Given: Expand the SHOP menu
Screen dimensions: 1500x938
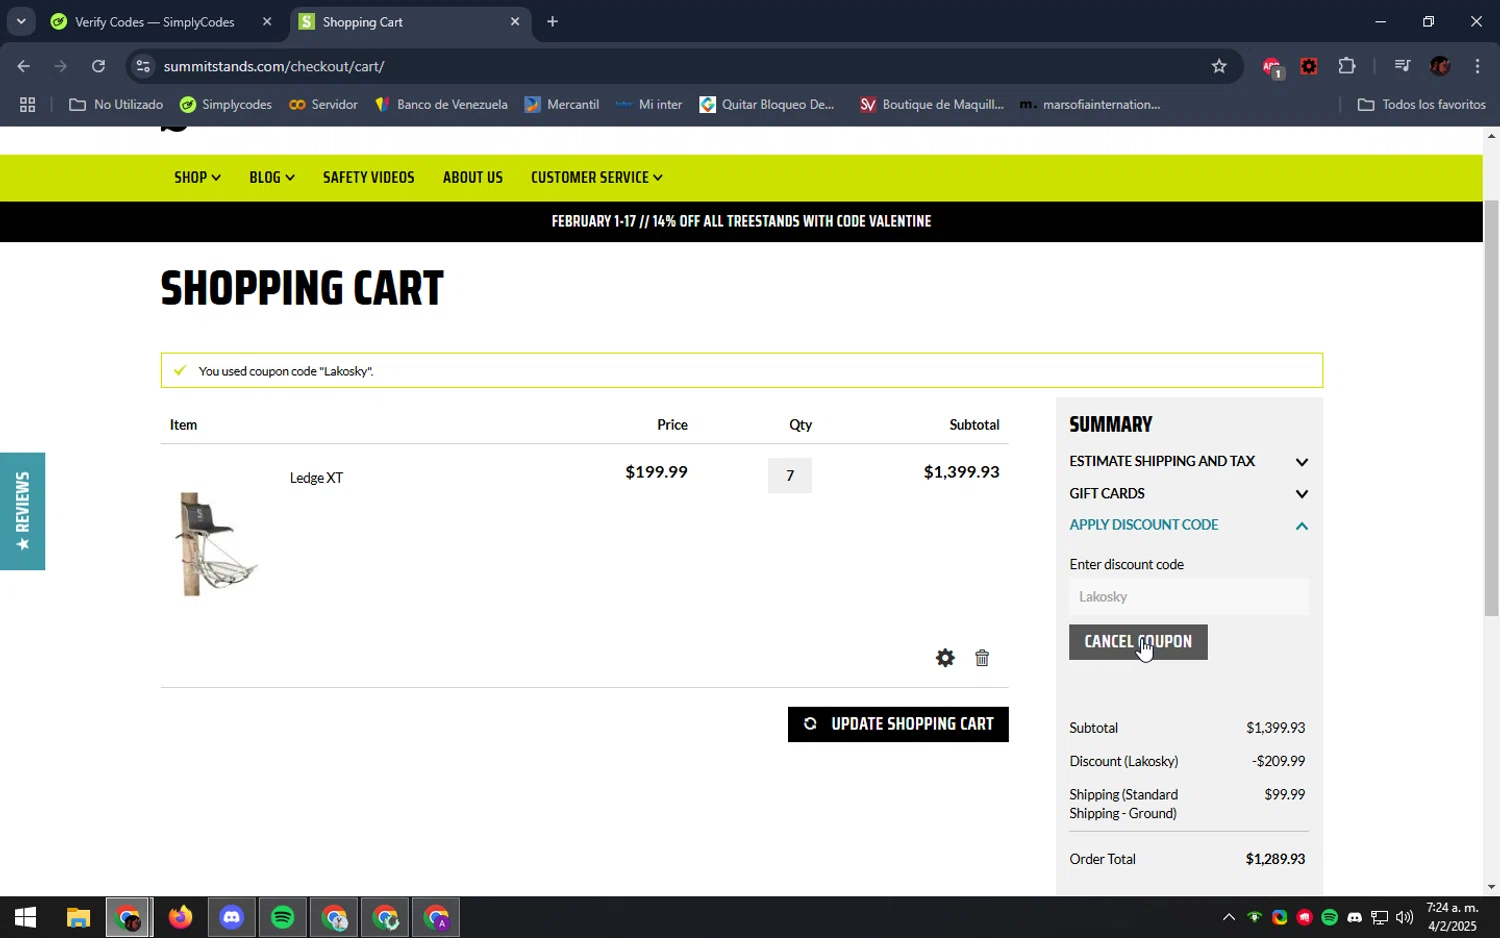Looking at the screenshot, I should [x=197, y=177].
